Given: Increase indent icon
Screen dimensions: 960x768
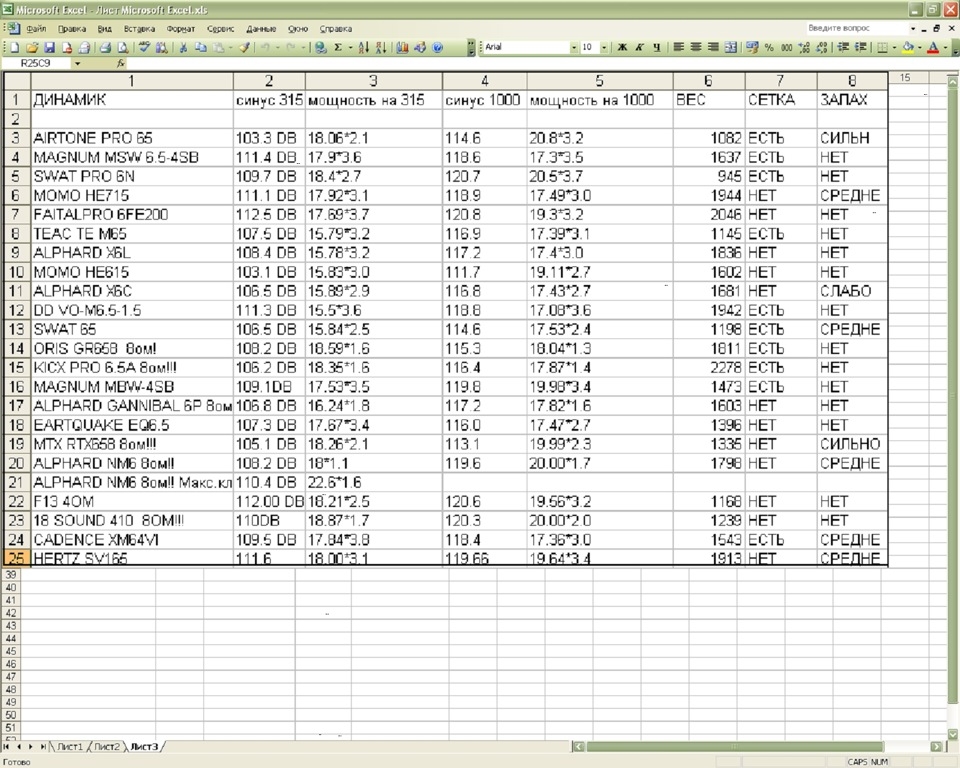Looking at the screenshot, I should tap(860, 47).
